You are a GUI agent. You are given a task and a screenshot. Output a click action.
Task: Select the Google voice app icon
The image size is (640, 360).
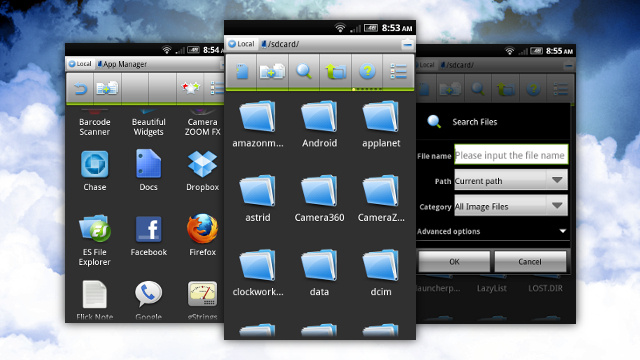tap(148, 294)
